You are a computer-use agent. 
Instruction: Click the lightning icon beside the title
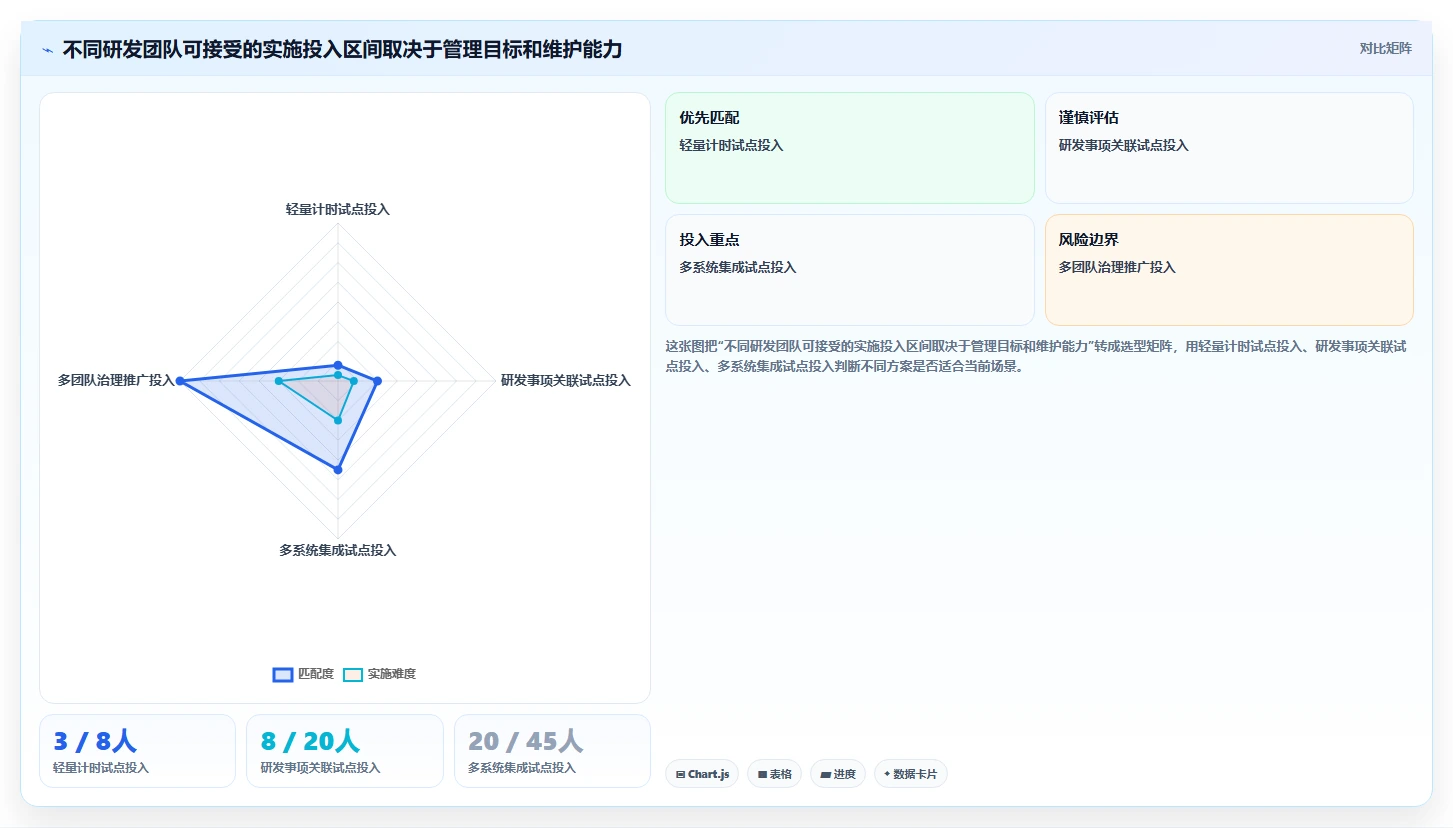coord(47,49)
